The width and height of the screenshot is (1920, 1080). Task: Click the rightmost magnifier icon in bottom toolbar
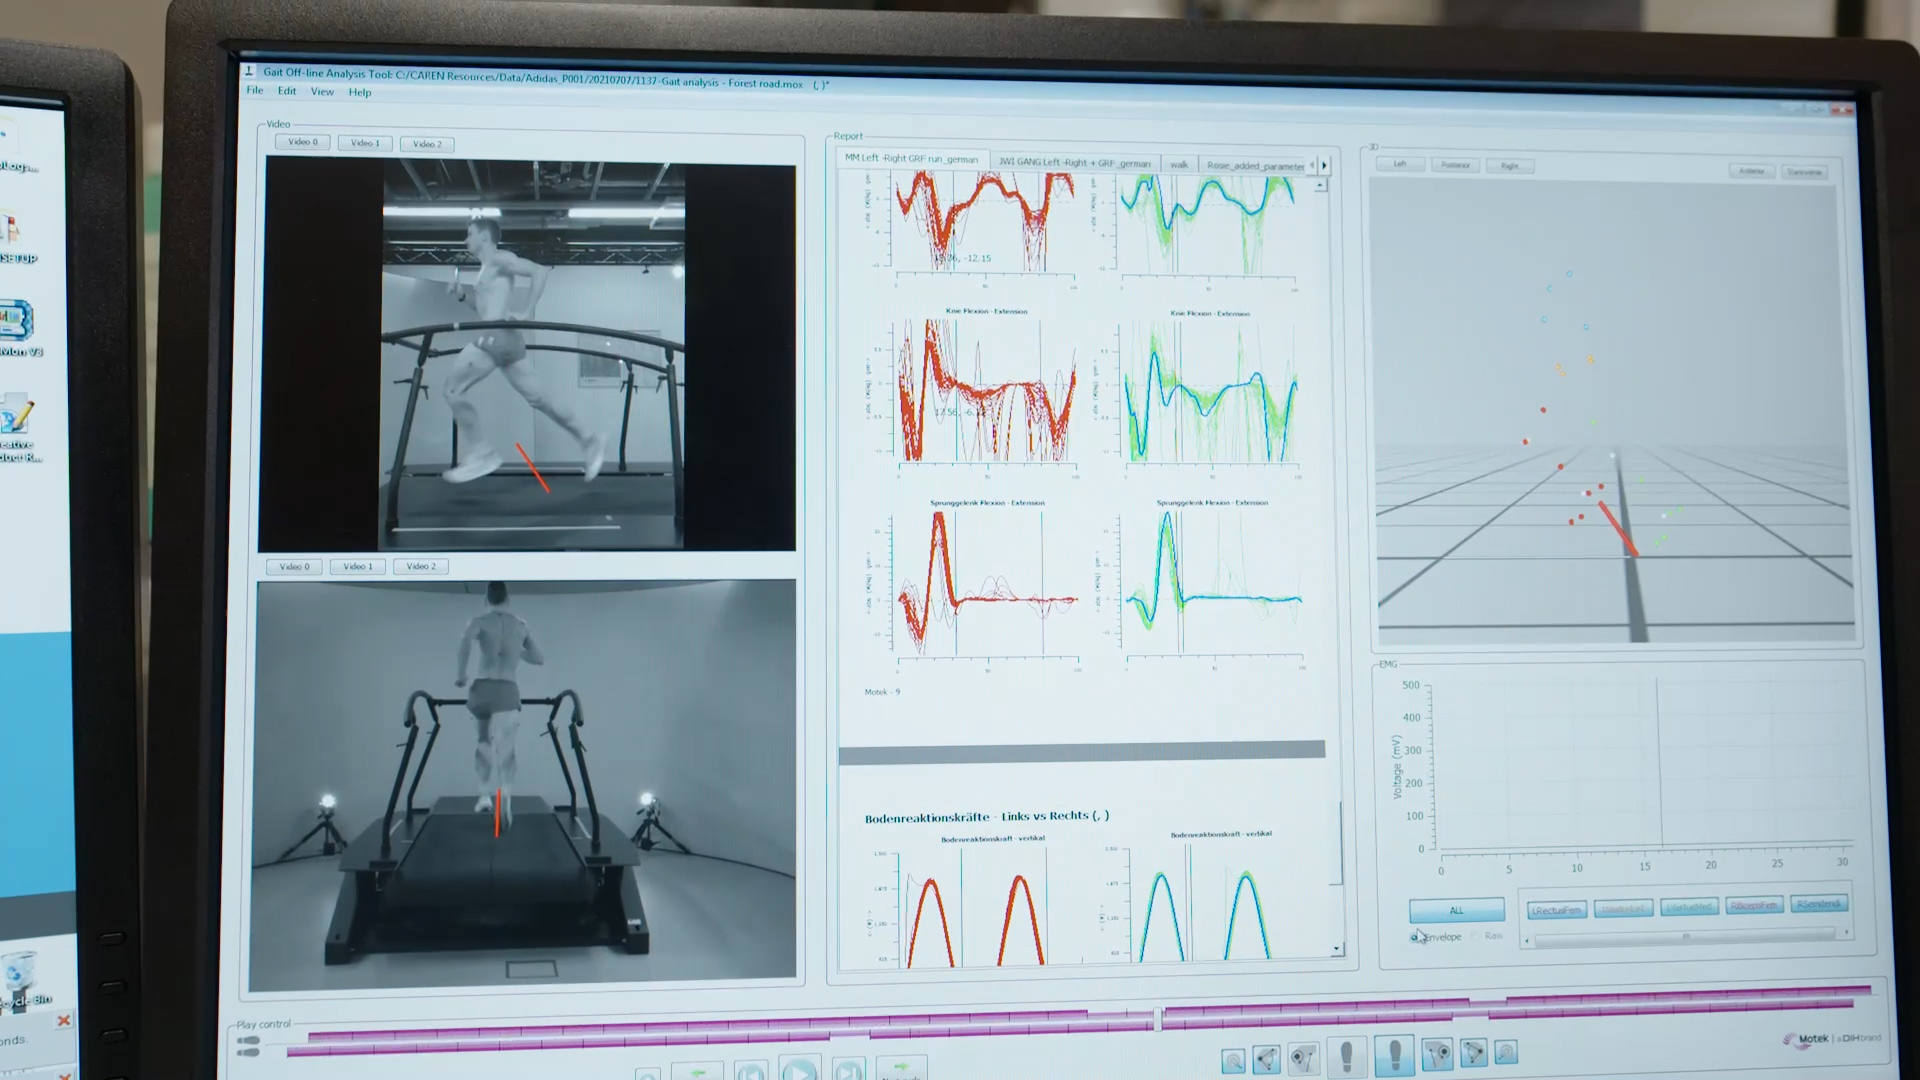(1506, 1052)
